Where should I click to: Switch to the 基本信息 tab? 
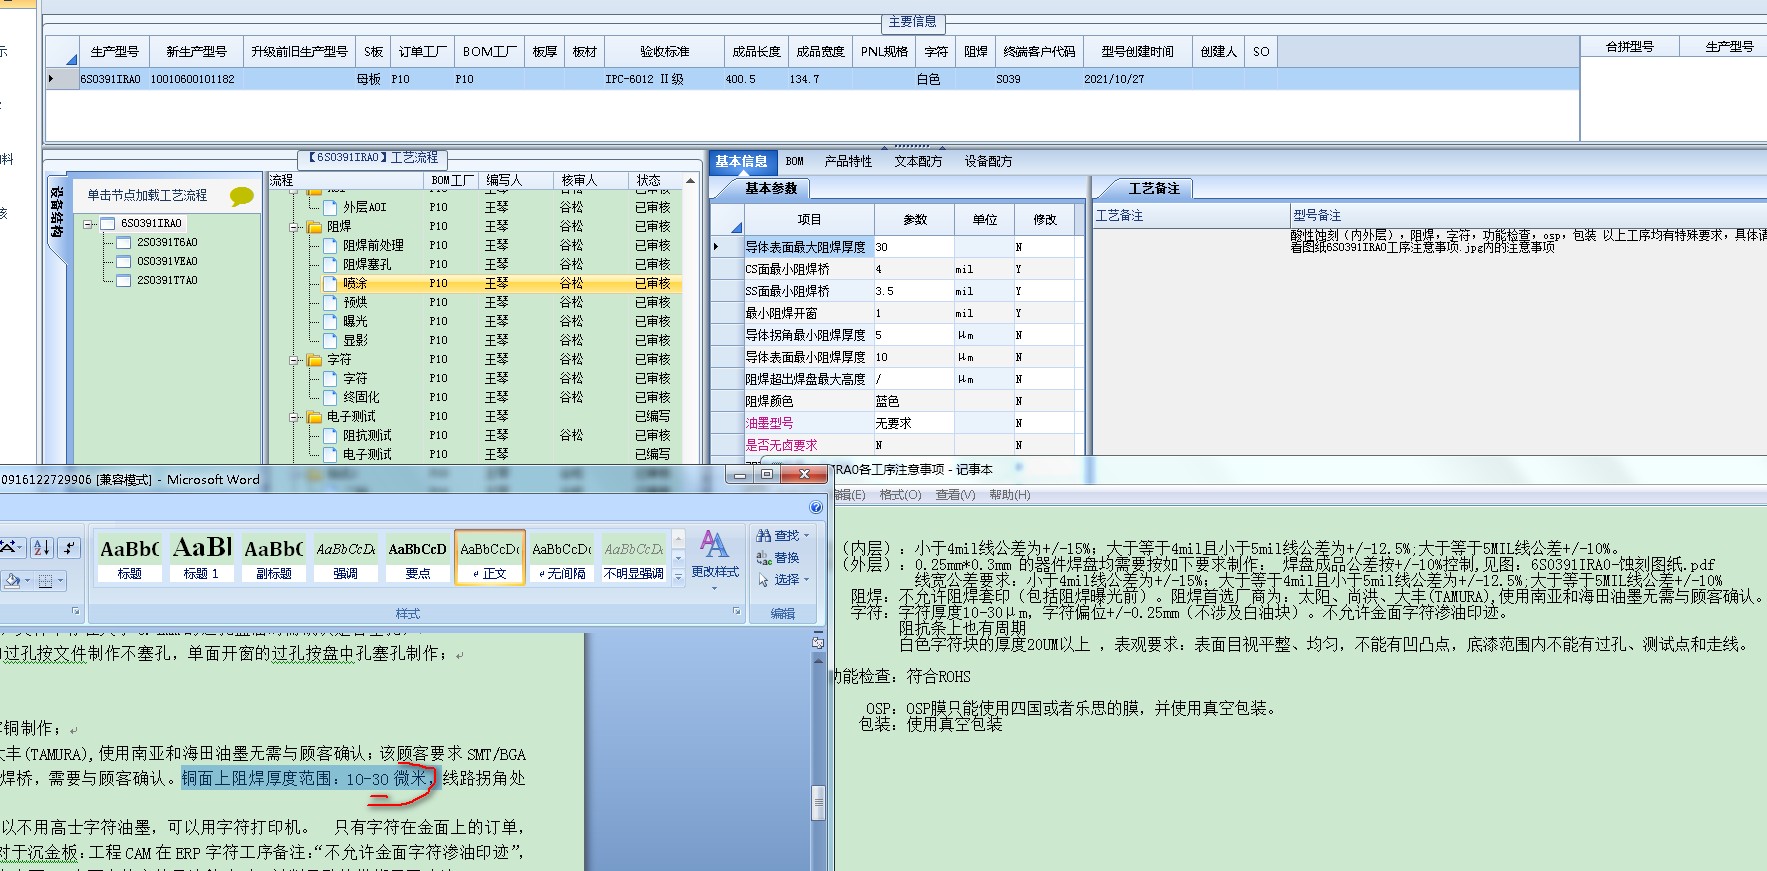(x=741, y=161)
